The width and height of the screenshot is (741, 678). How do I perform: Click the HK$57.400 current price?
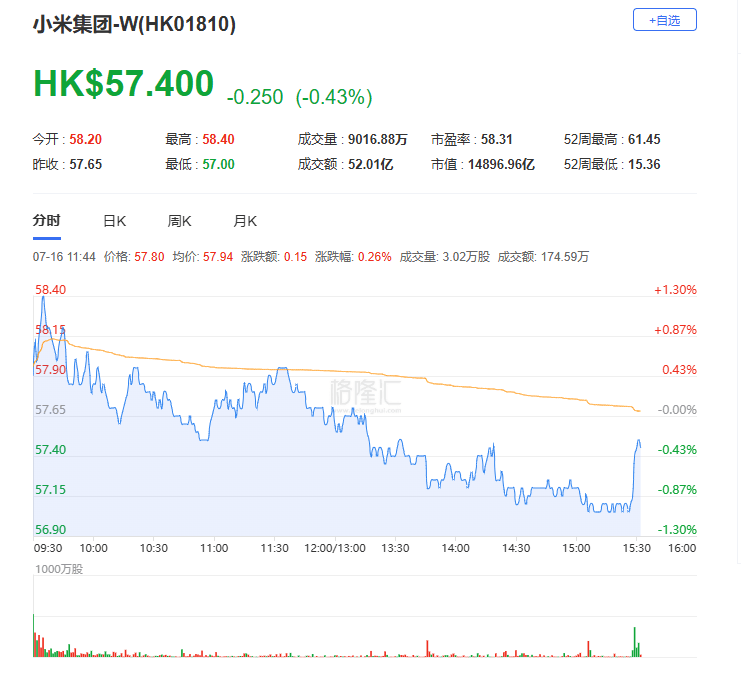[124, 84]
